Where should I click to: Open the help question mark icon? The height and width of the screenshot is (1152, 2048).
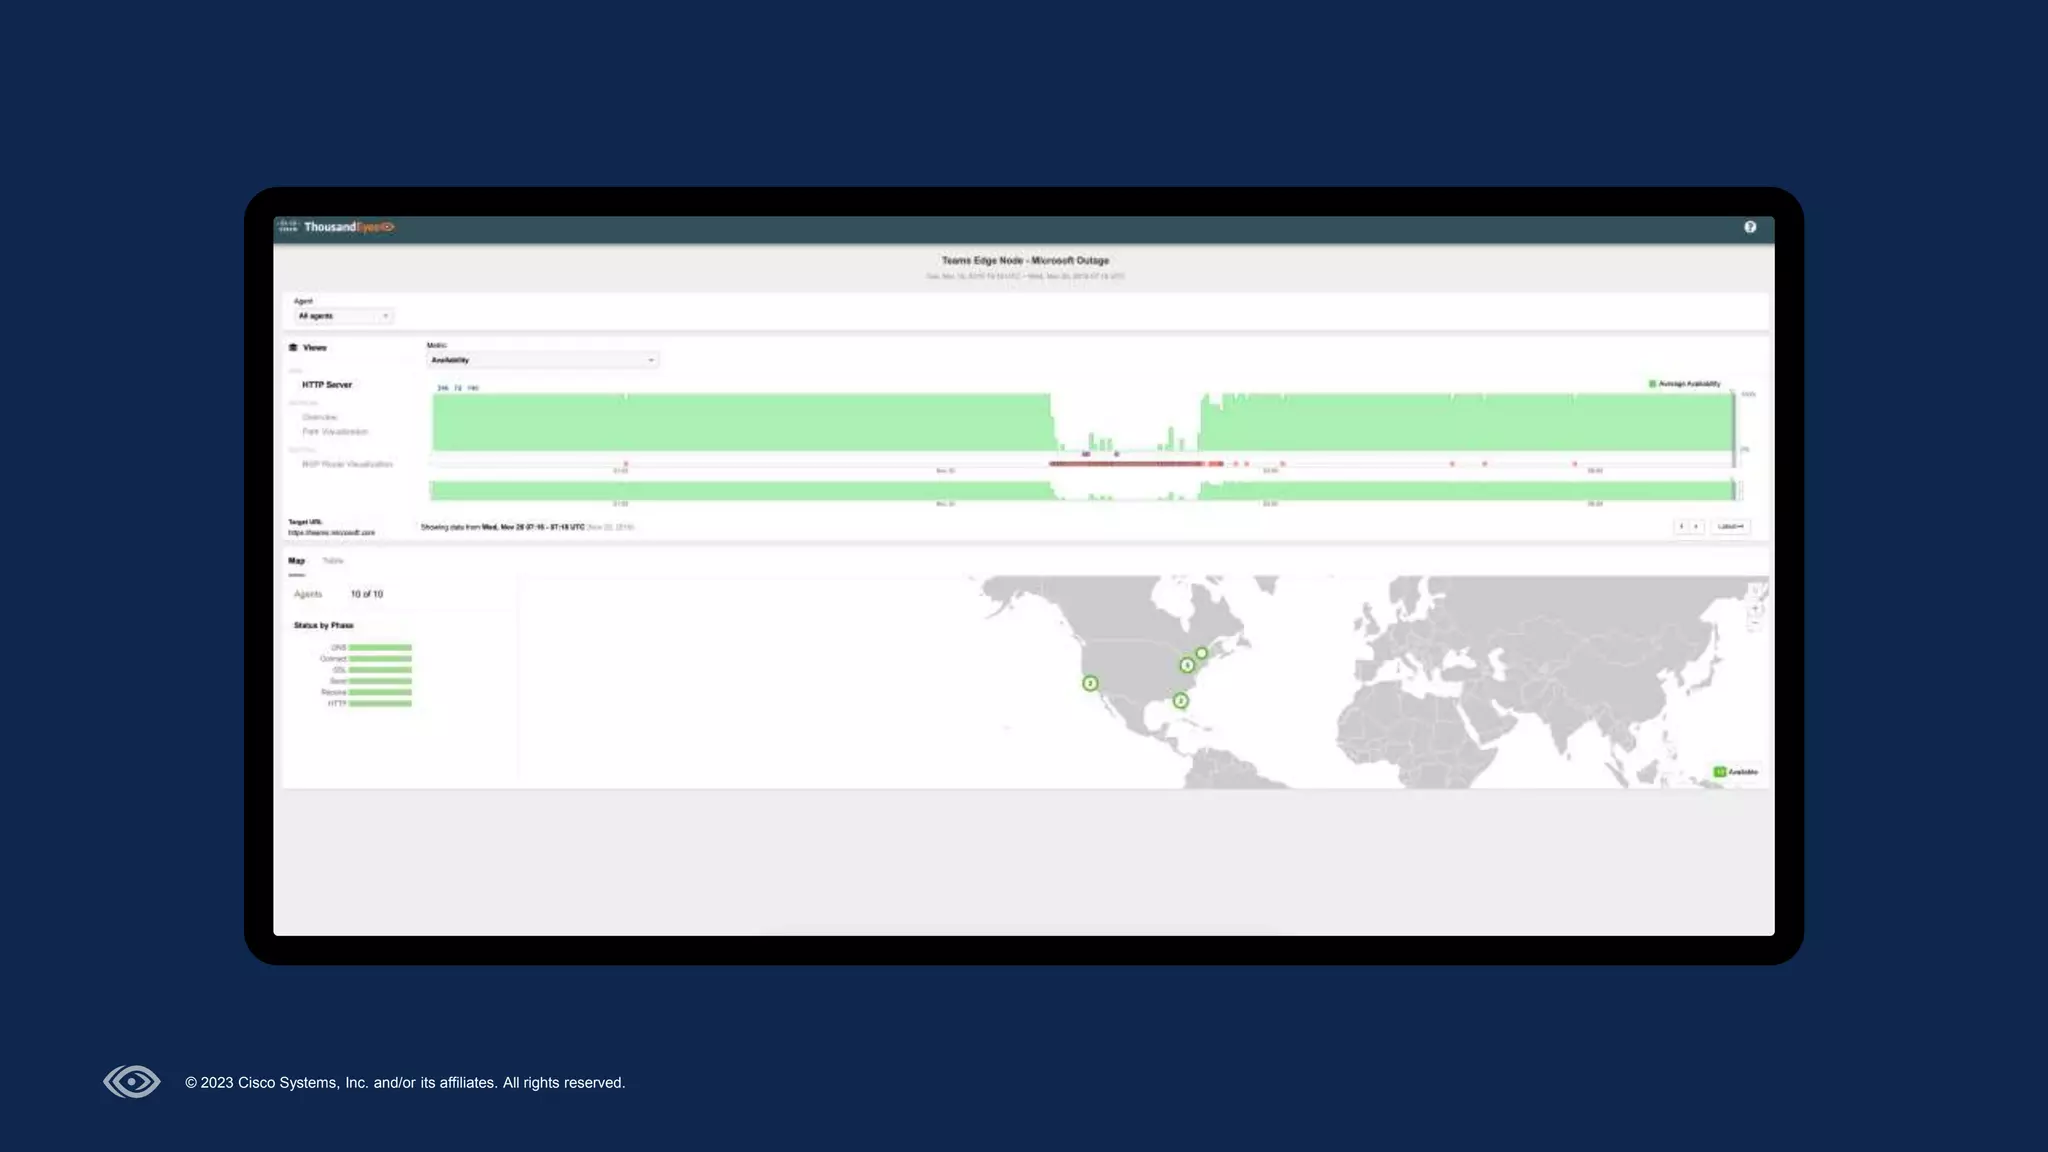click(x=1750, y=227)
